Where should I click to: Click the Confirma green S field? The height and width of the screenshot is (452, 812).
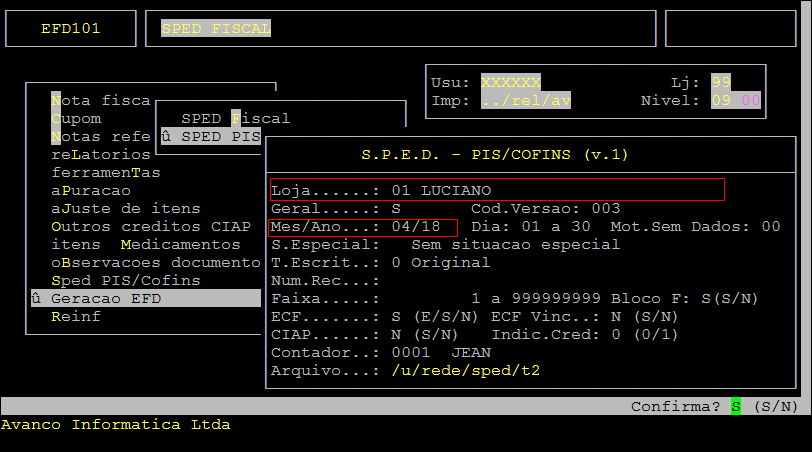pyautogui.click(x=736, y=407)
